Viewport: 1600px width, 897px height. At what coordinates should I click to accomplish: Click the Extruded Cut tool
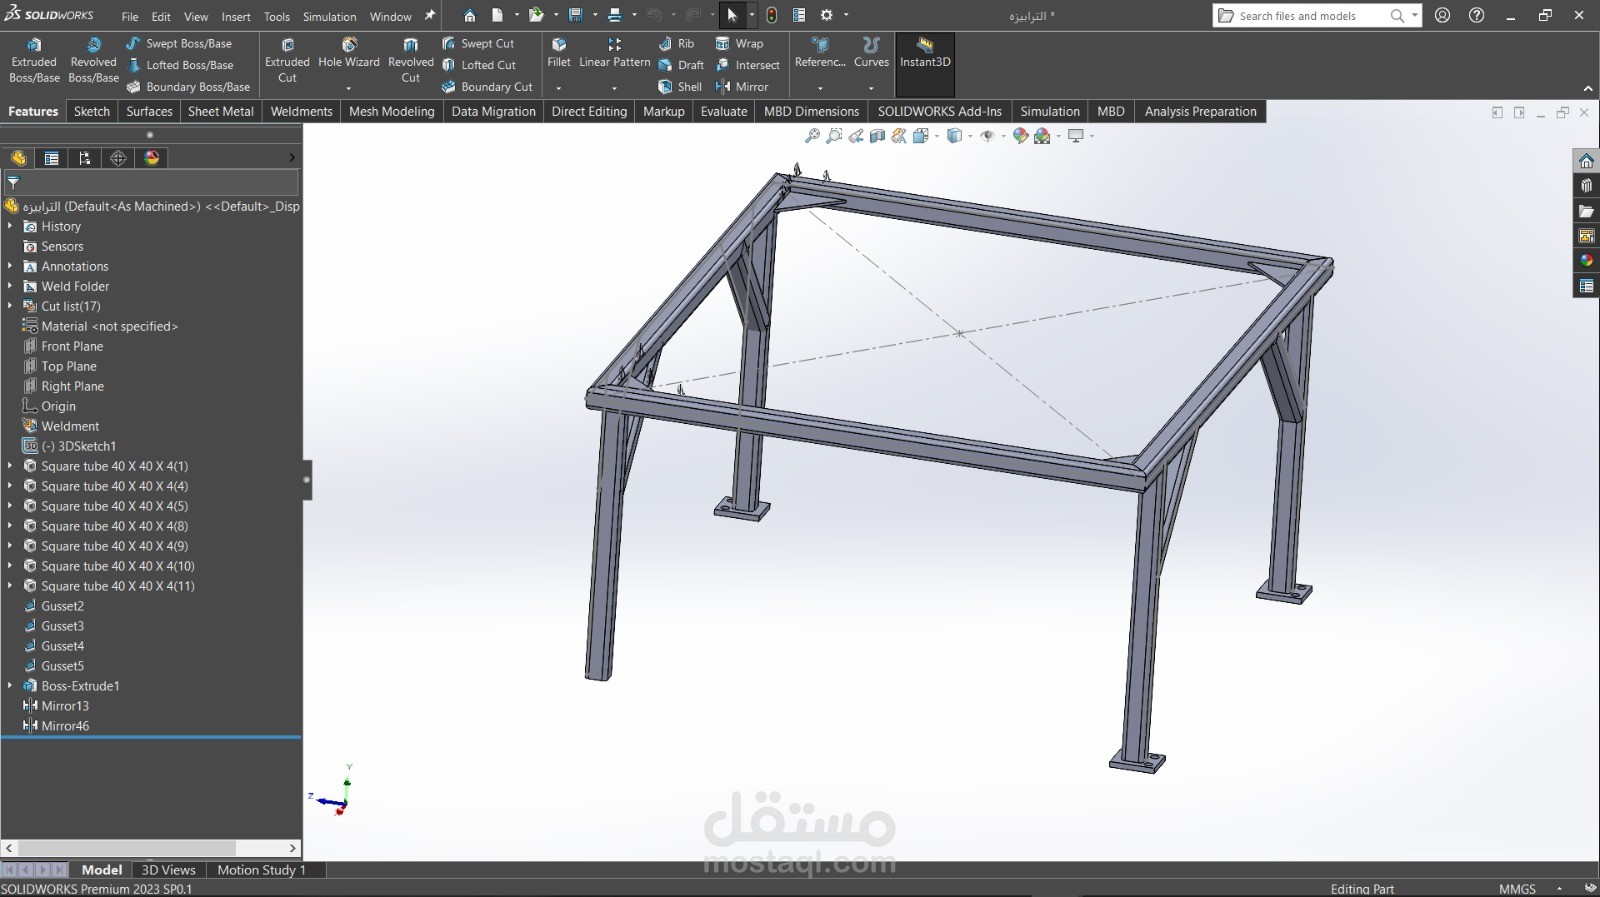tap(287, 60)
